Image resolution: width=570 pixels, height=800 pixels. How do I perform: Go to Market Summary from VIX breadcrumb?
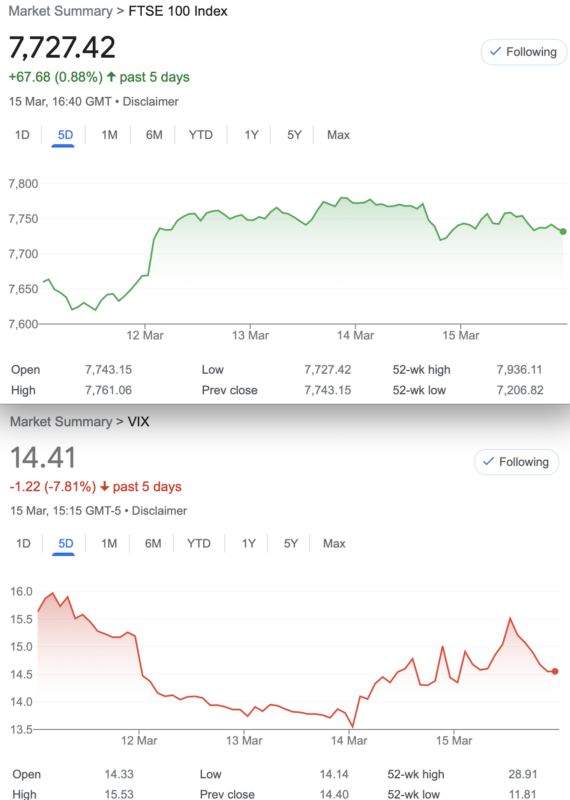point(61,421)
